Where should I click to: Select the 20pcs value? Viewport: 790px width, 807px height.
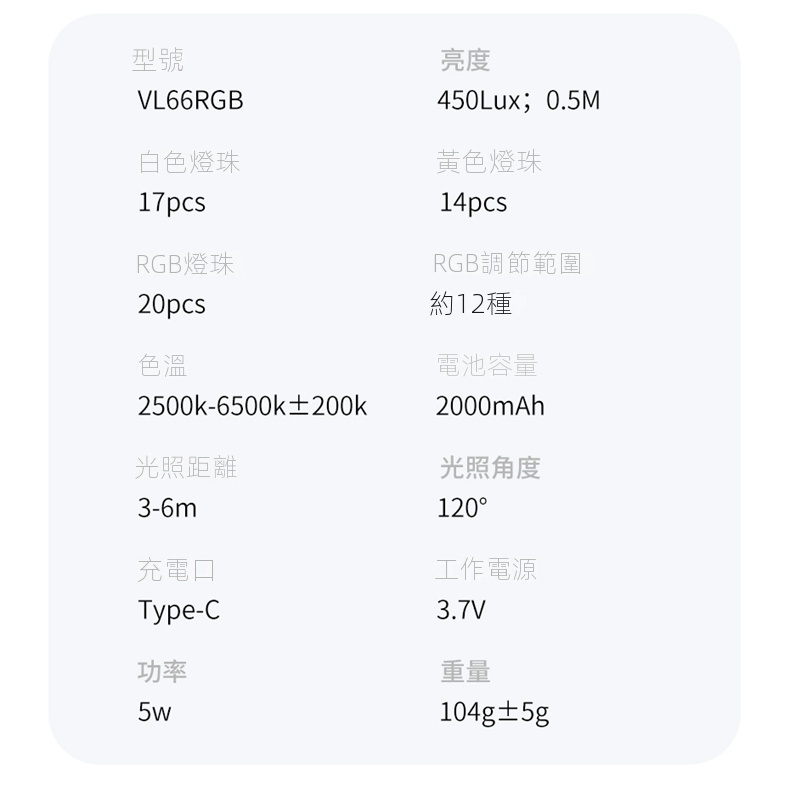pyautogui.click(x=171, y=305)
